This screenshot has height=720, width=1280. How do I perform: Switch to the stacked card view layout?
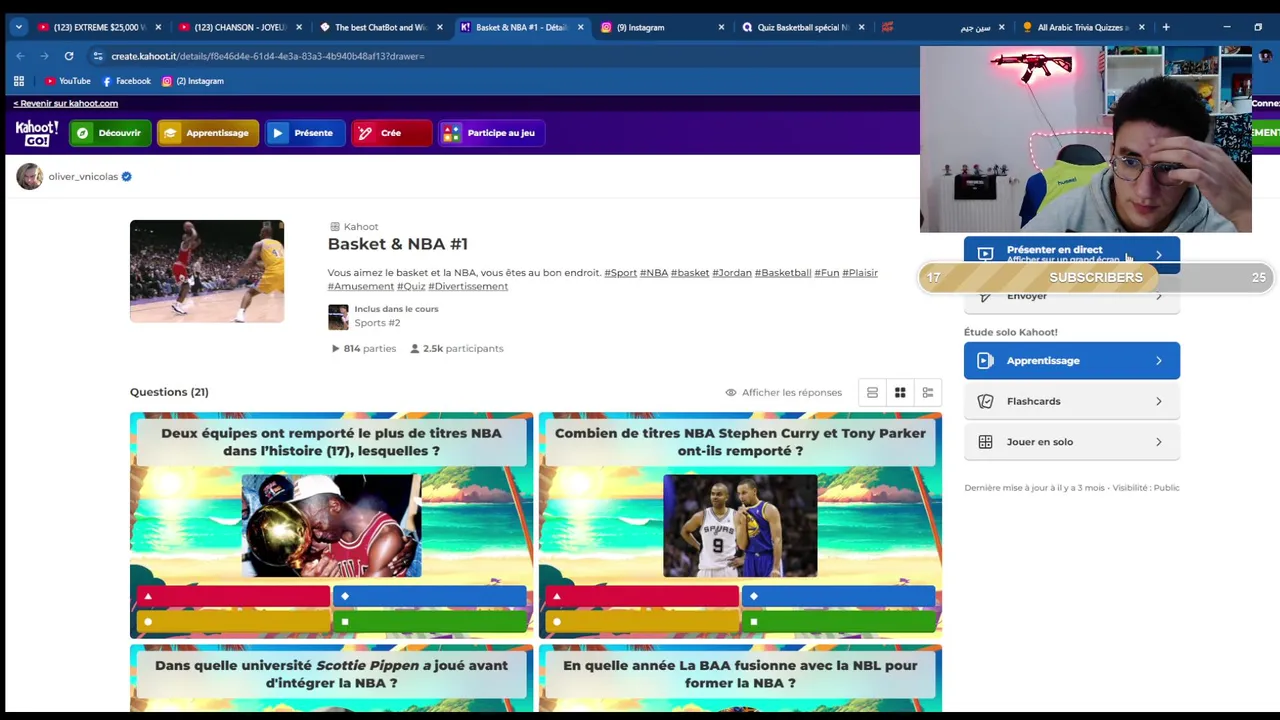point(872,393)
